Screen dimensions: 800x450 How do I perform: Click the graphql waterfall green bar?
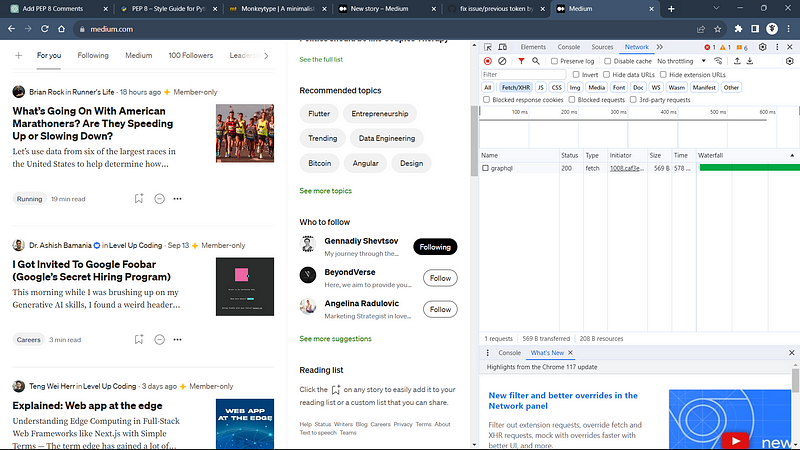[749, 167]
